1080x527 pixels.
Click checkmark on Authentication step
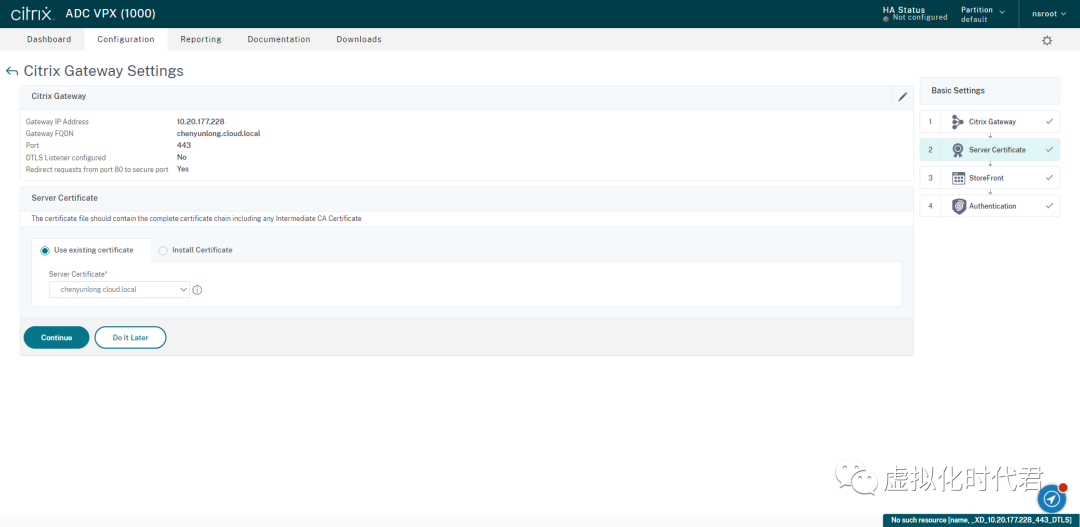[x=1049, y=206]
